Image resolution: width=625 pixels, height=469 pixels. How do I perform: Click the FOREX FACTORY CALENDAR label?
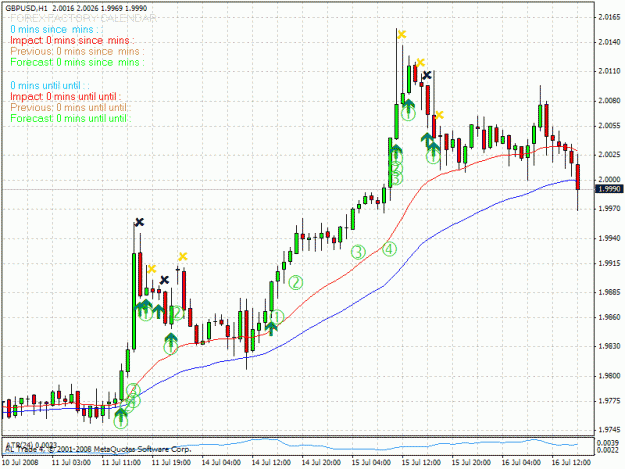pyautogui.click(x=83, y=18)
